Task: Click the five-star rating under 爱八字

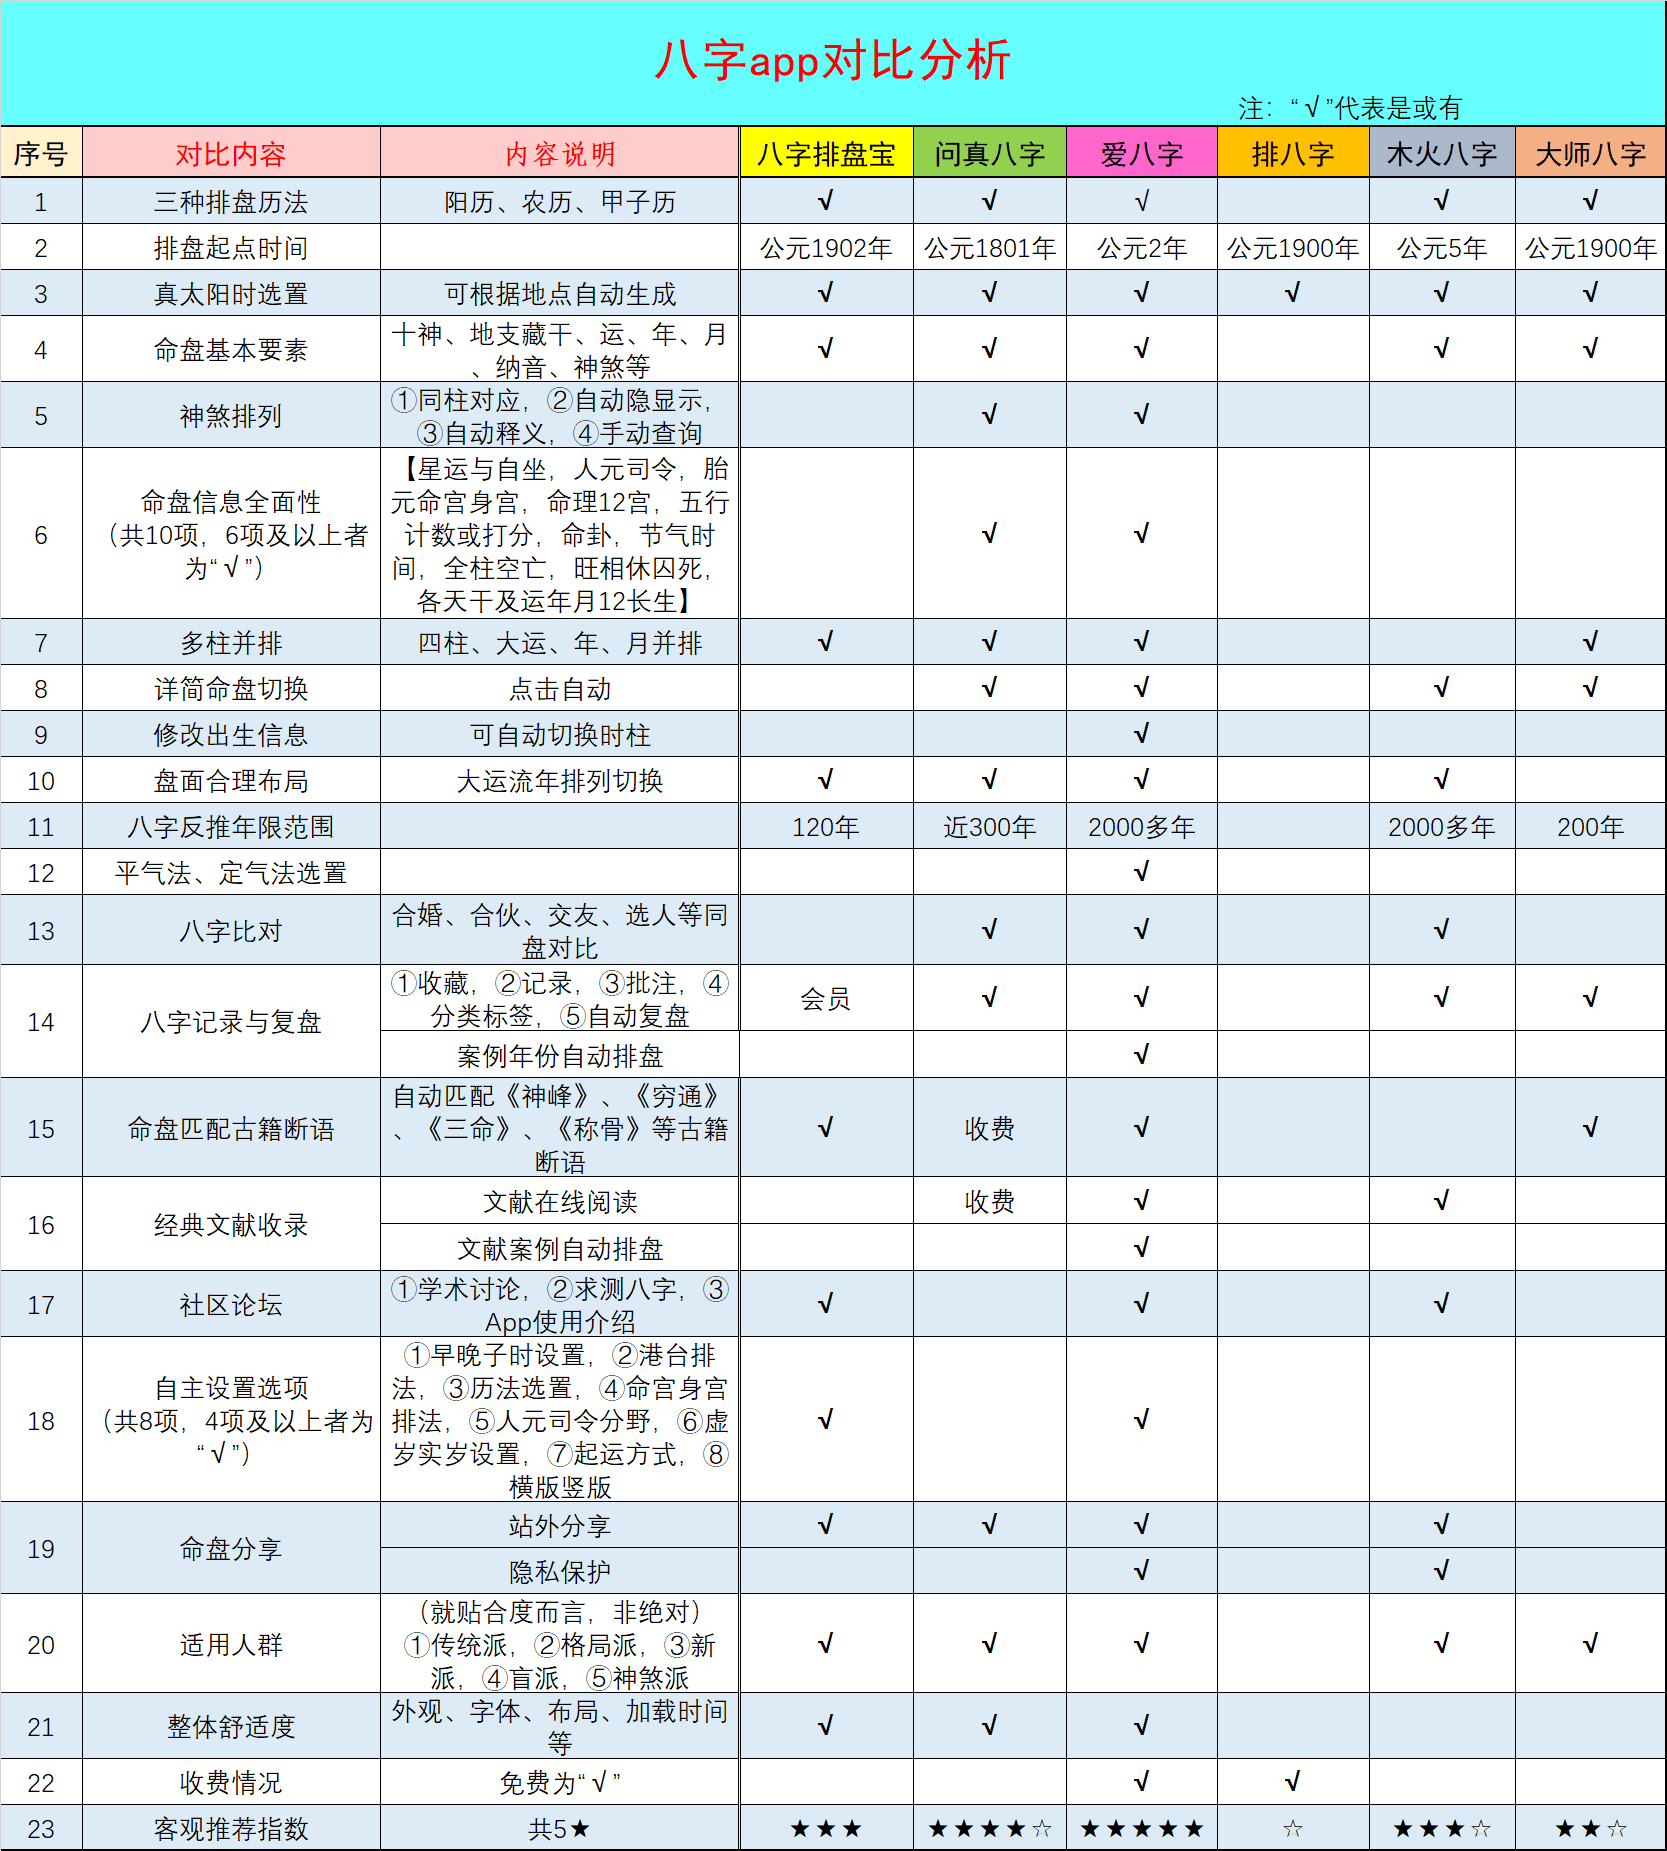Action: [1142, 1829]
